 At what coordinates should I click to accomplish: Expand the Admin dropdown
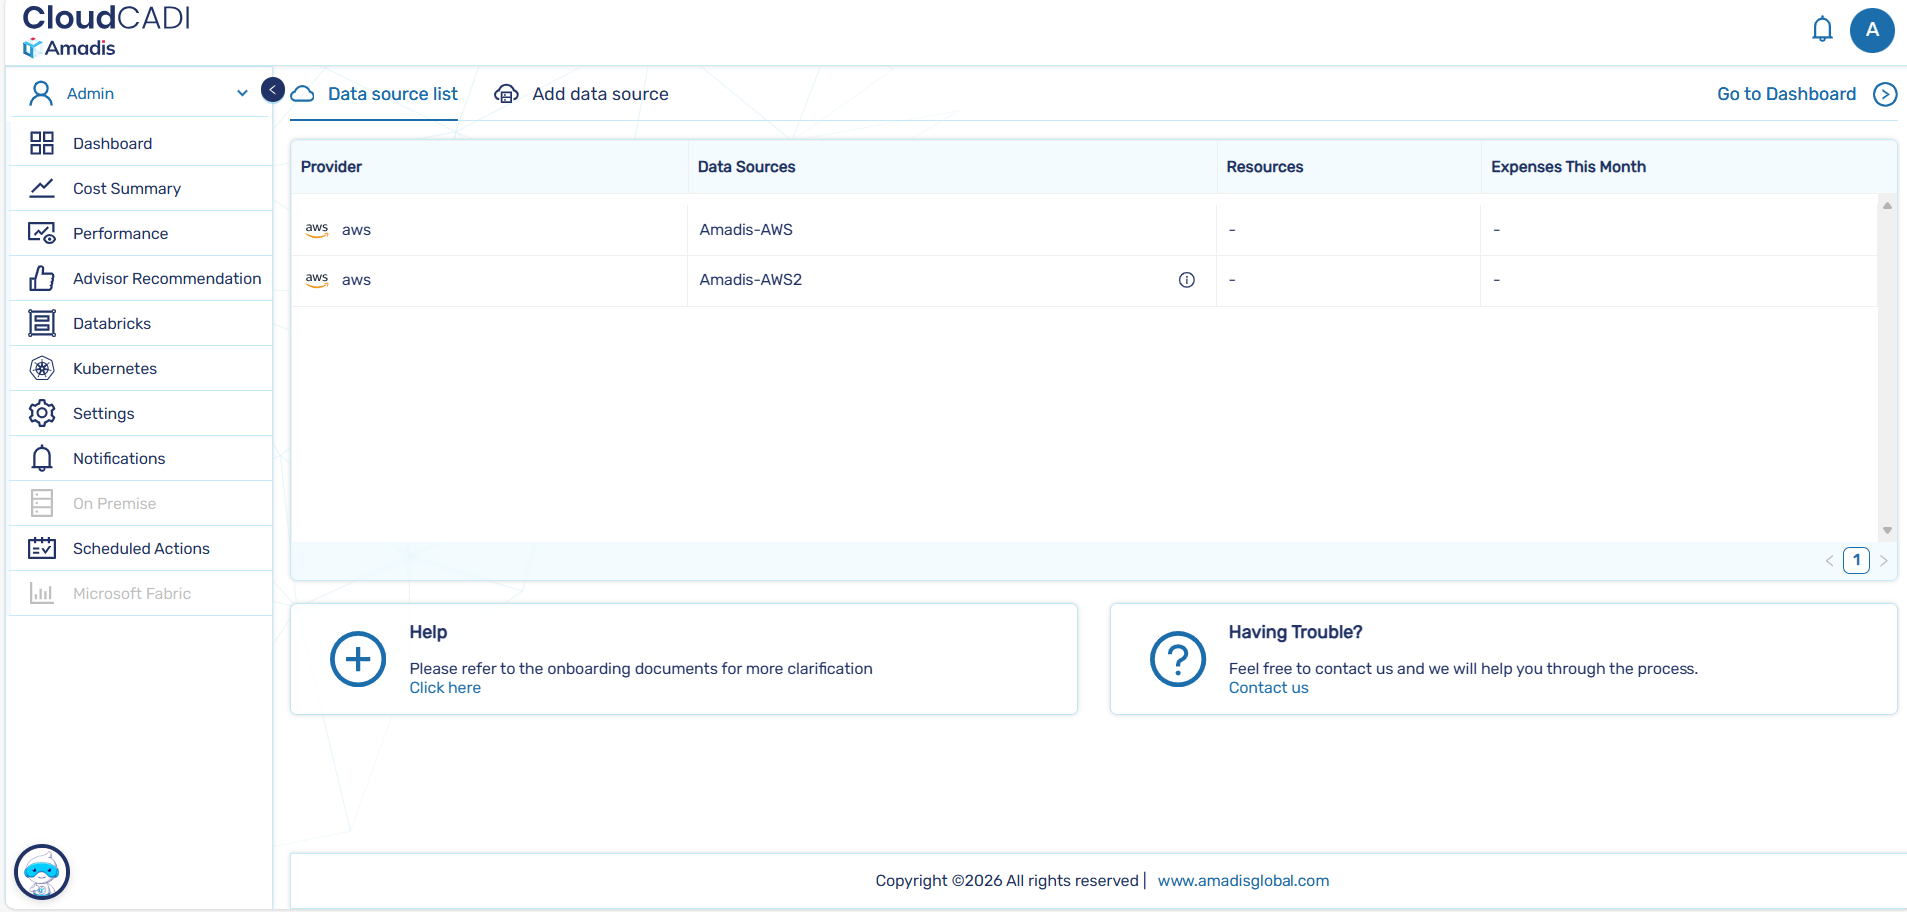[x=242, y=93]
